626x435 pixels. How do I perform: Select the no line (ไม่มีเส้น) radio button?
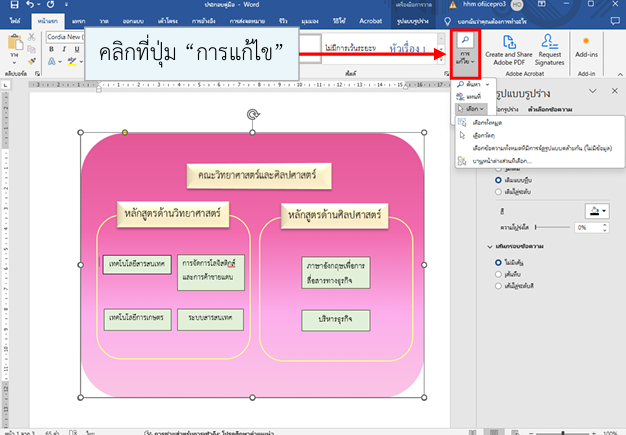499,262
